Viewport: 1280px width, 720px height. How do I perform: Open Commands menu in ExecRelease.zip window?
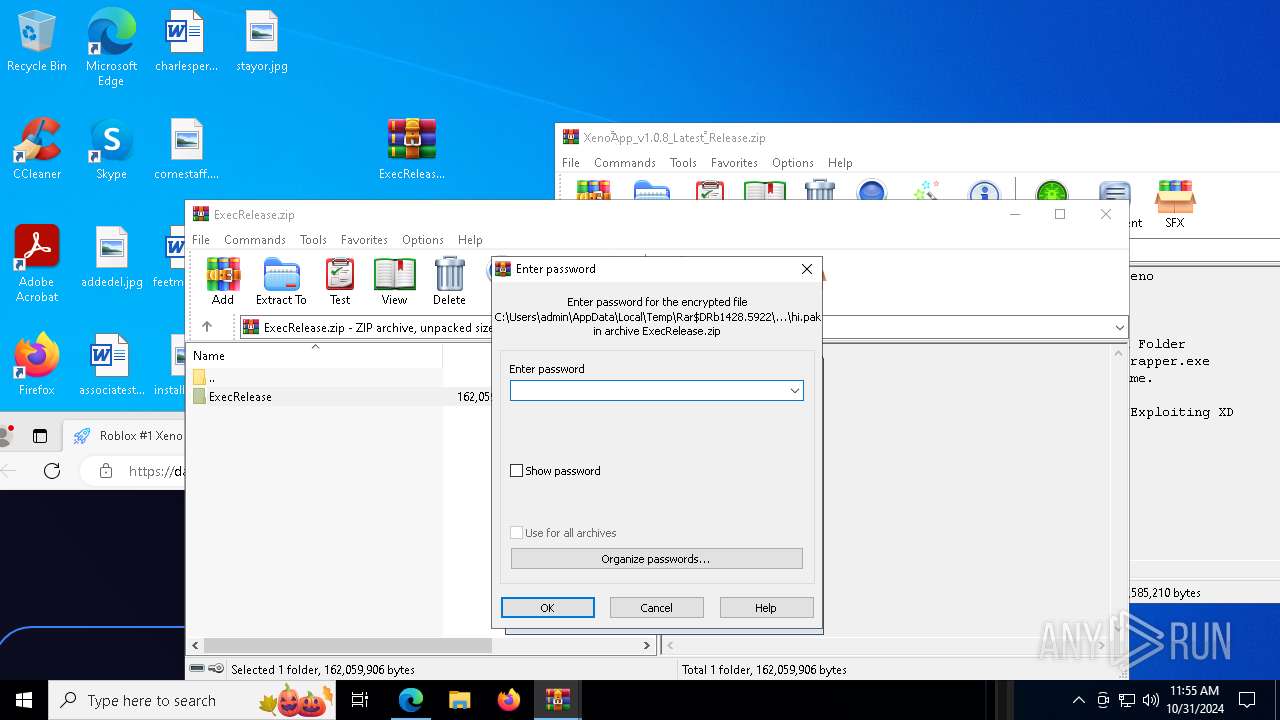255,240
